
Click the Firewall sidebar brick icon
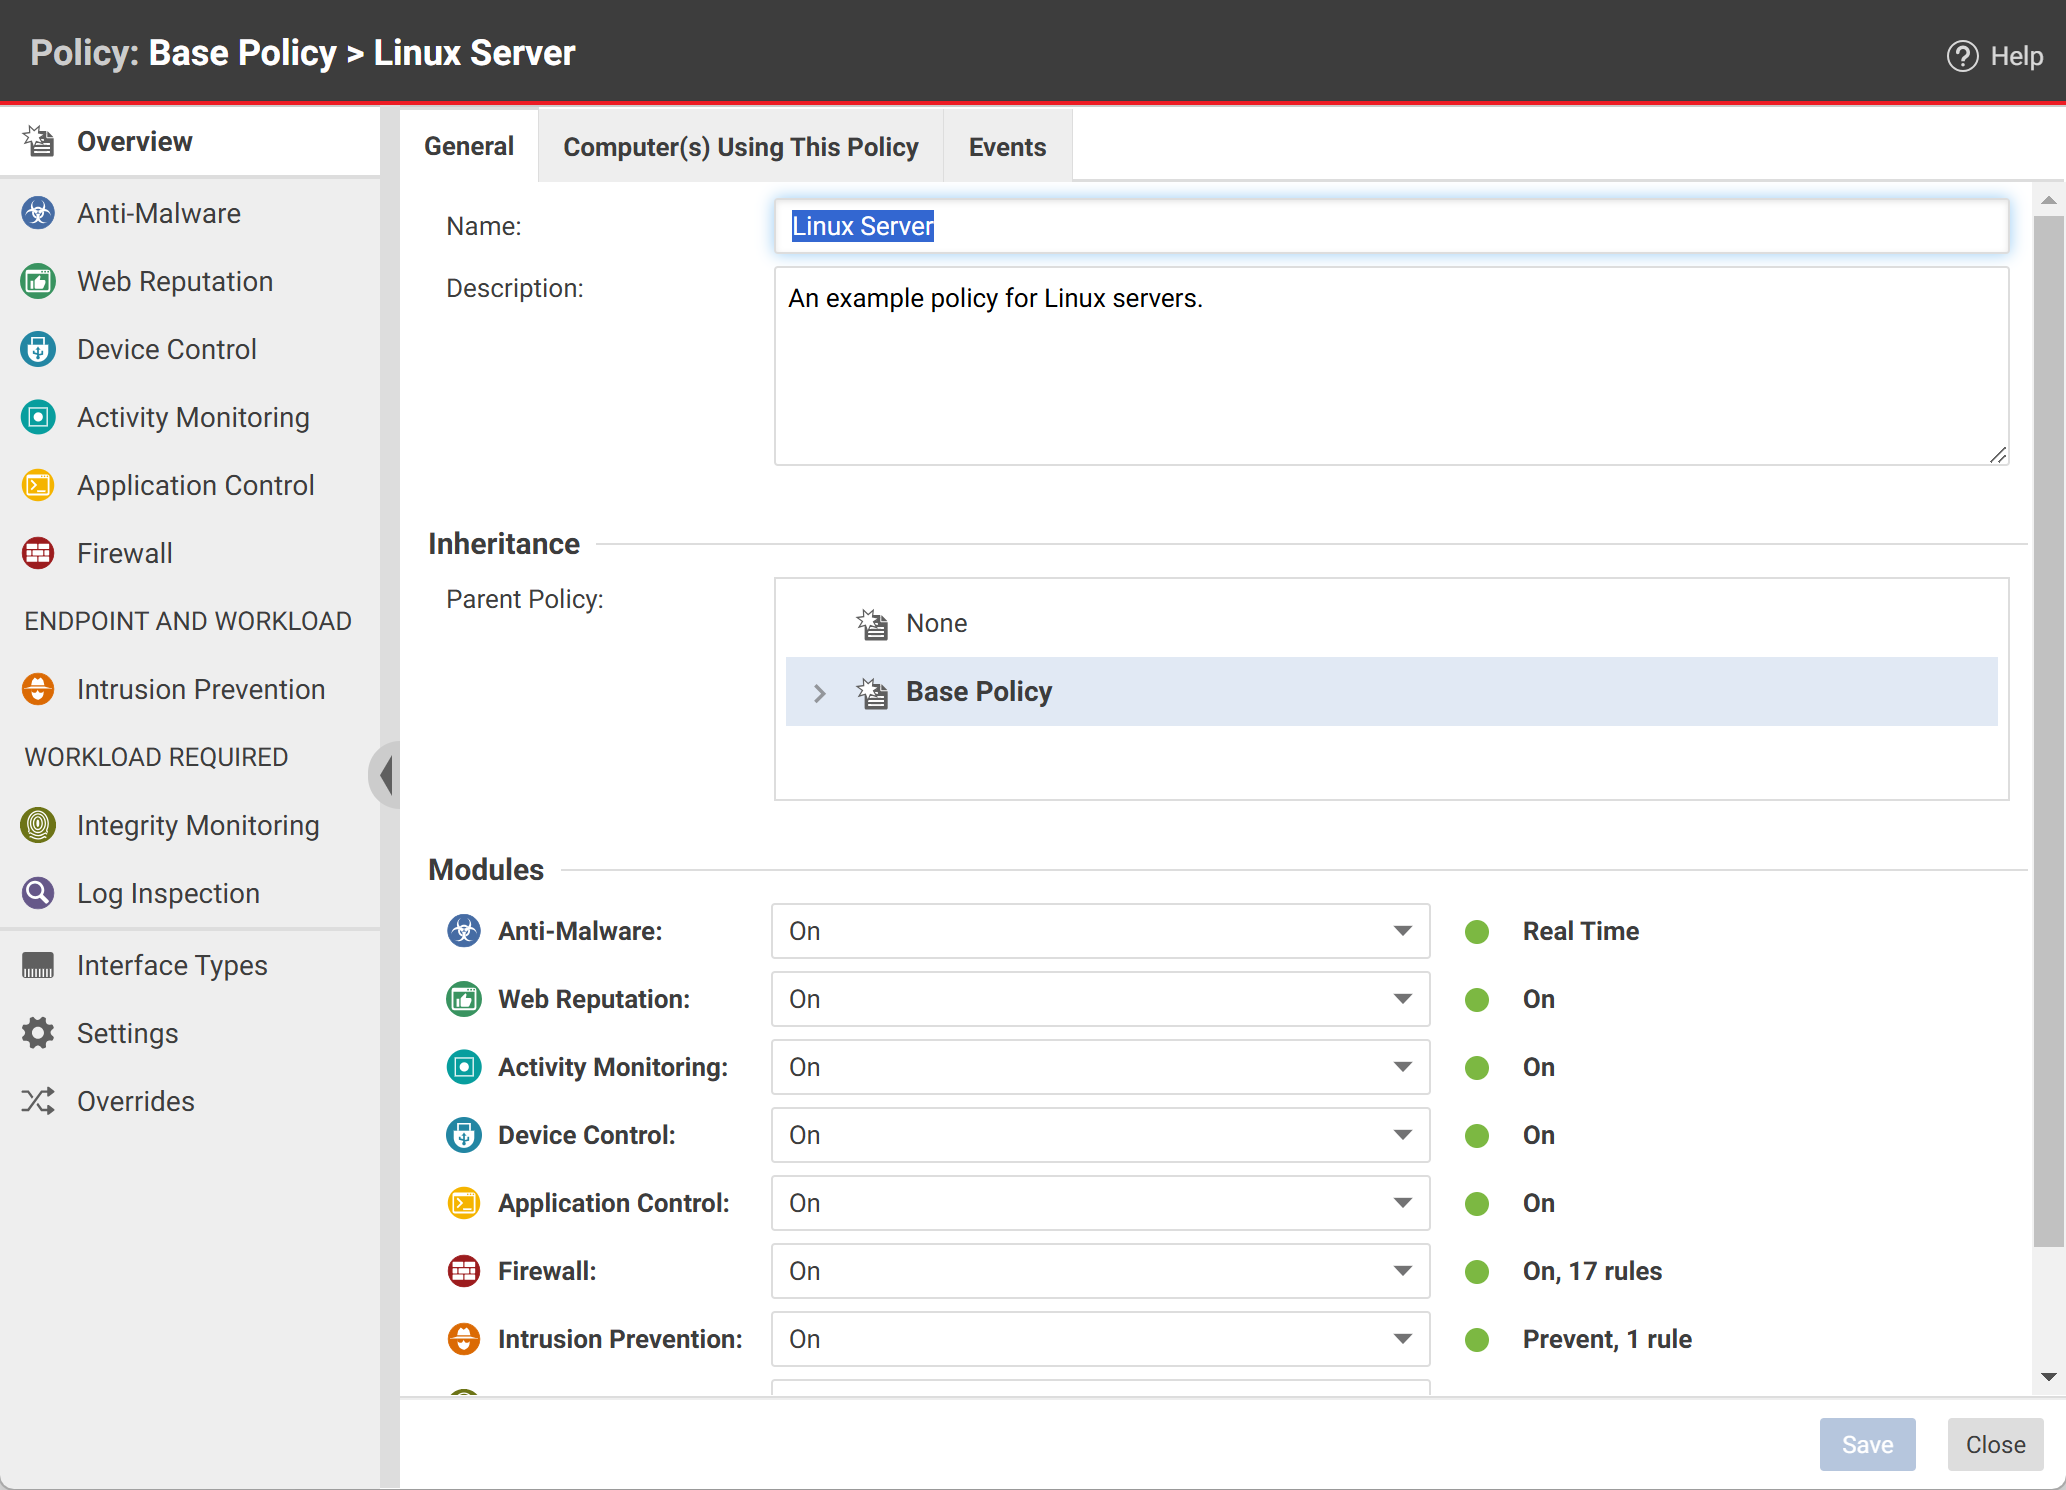38,553
